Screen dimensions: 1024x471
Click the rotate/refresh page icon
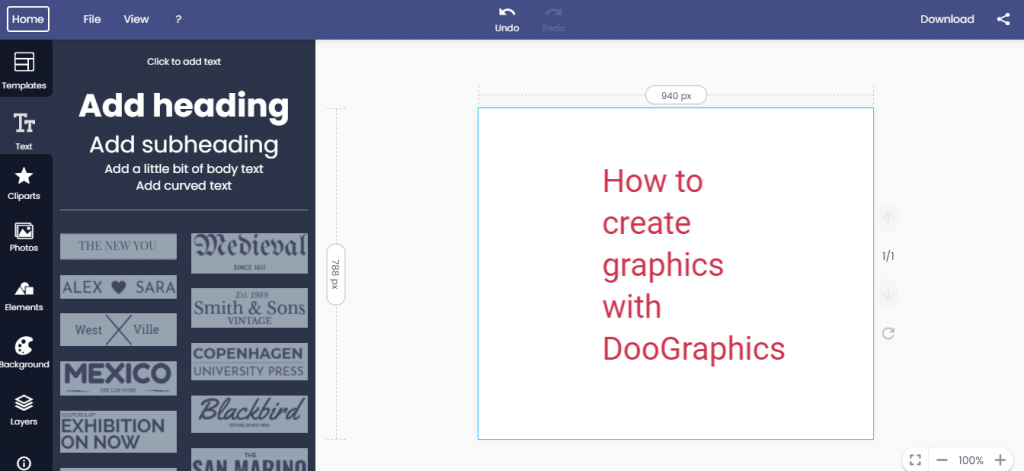pyautogui.click(x=888, y=333)
